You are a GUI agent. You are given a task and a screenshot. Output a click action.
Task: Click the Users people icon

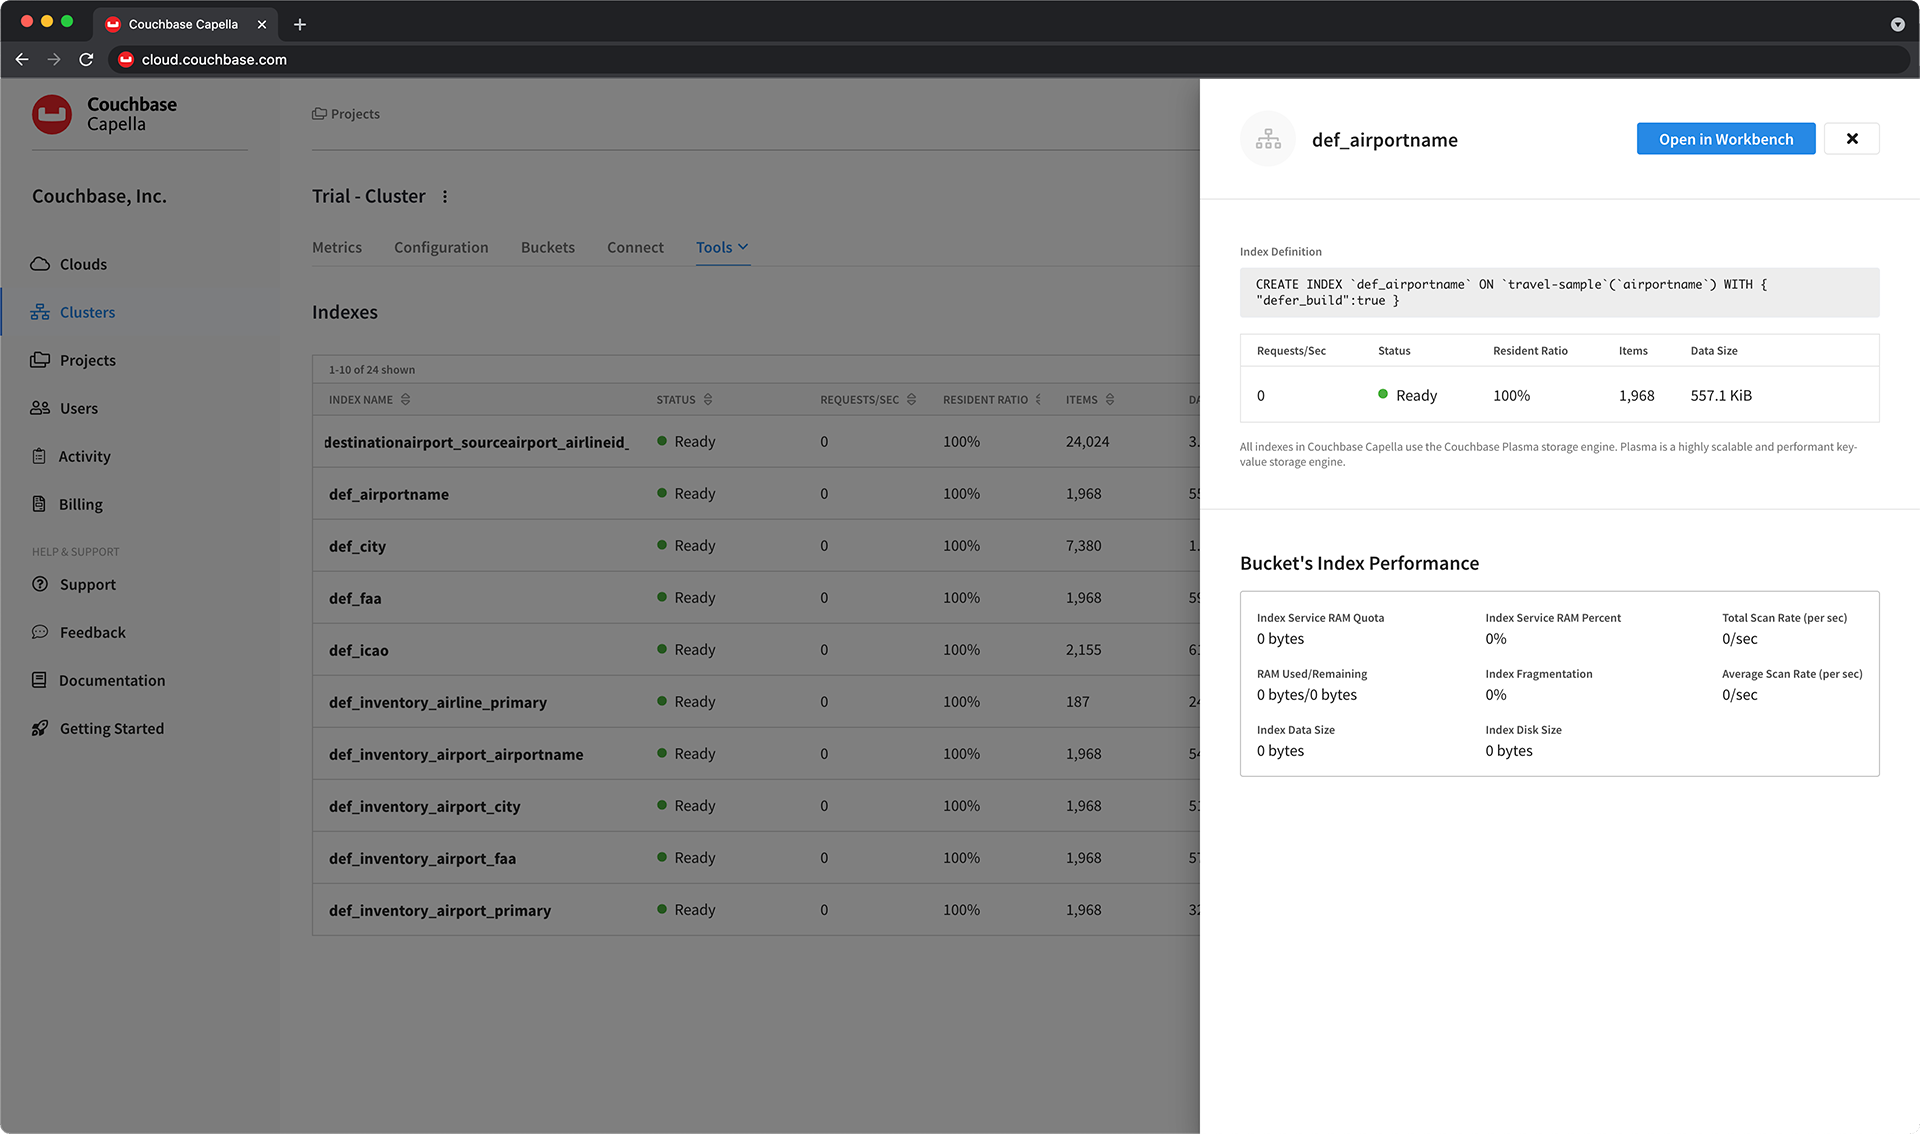(x=40, y=408)
